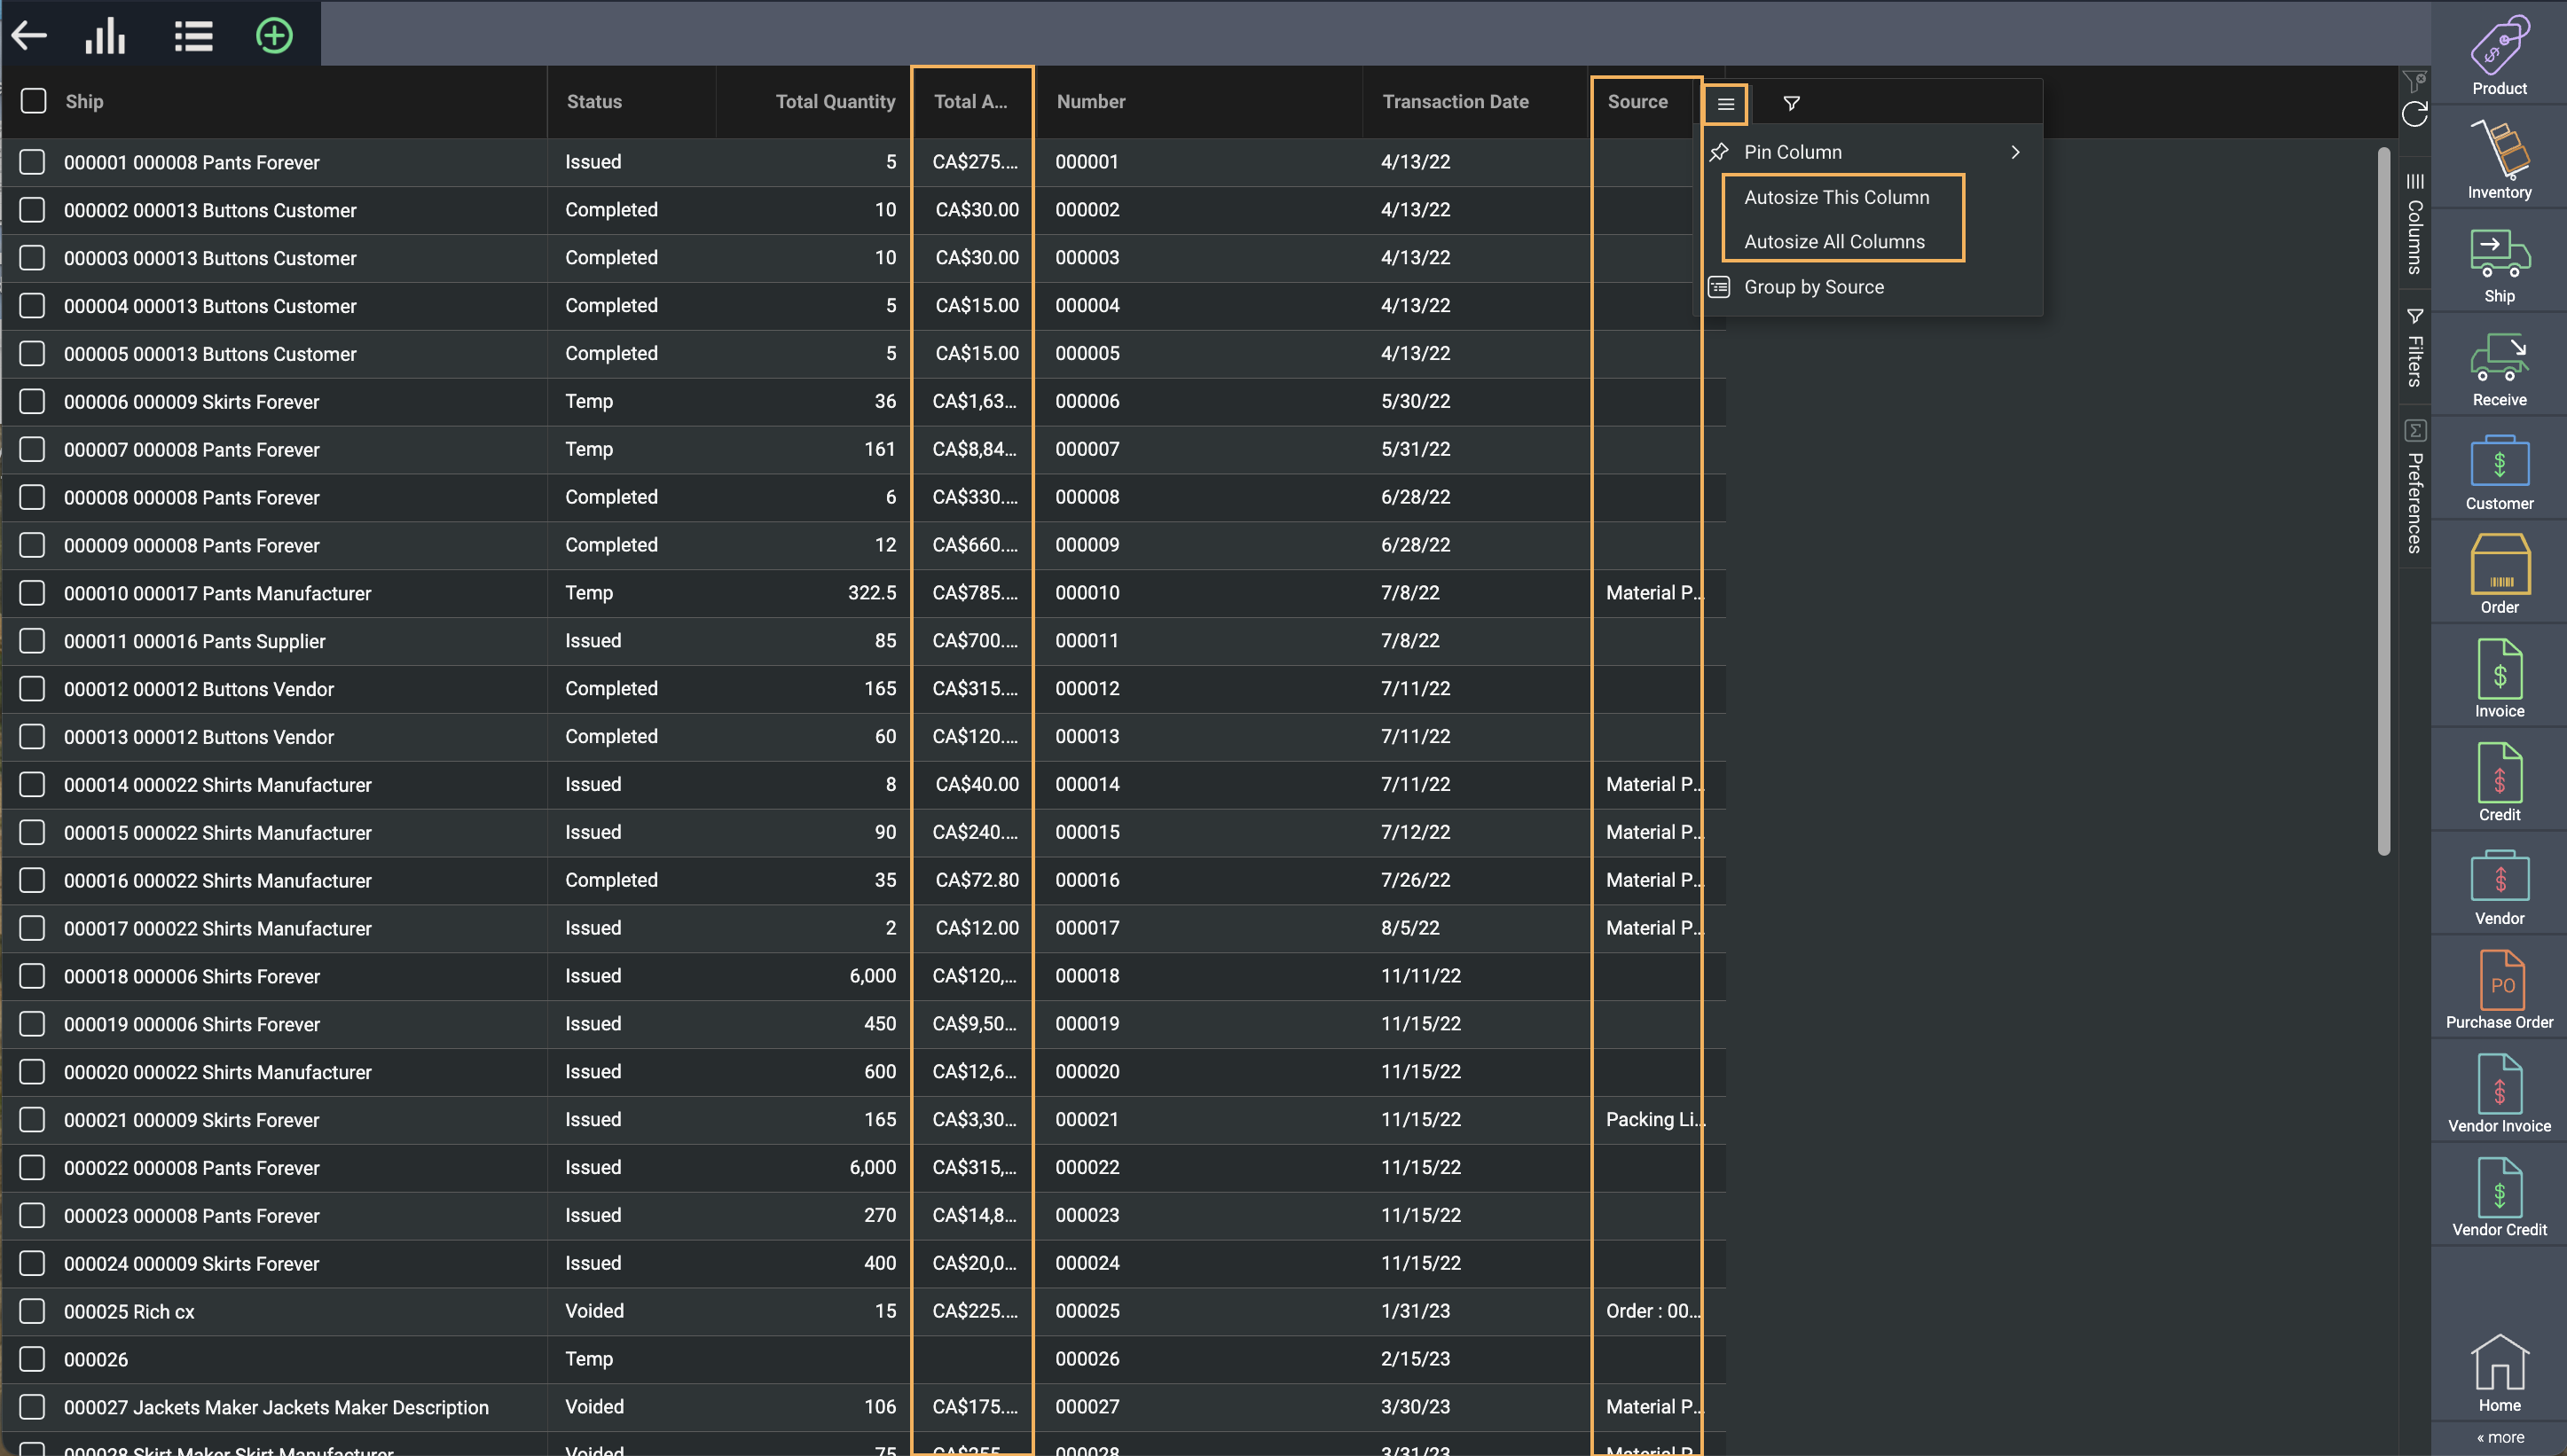Switch to the column filter tab

(x=1791, y=103)
